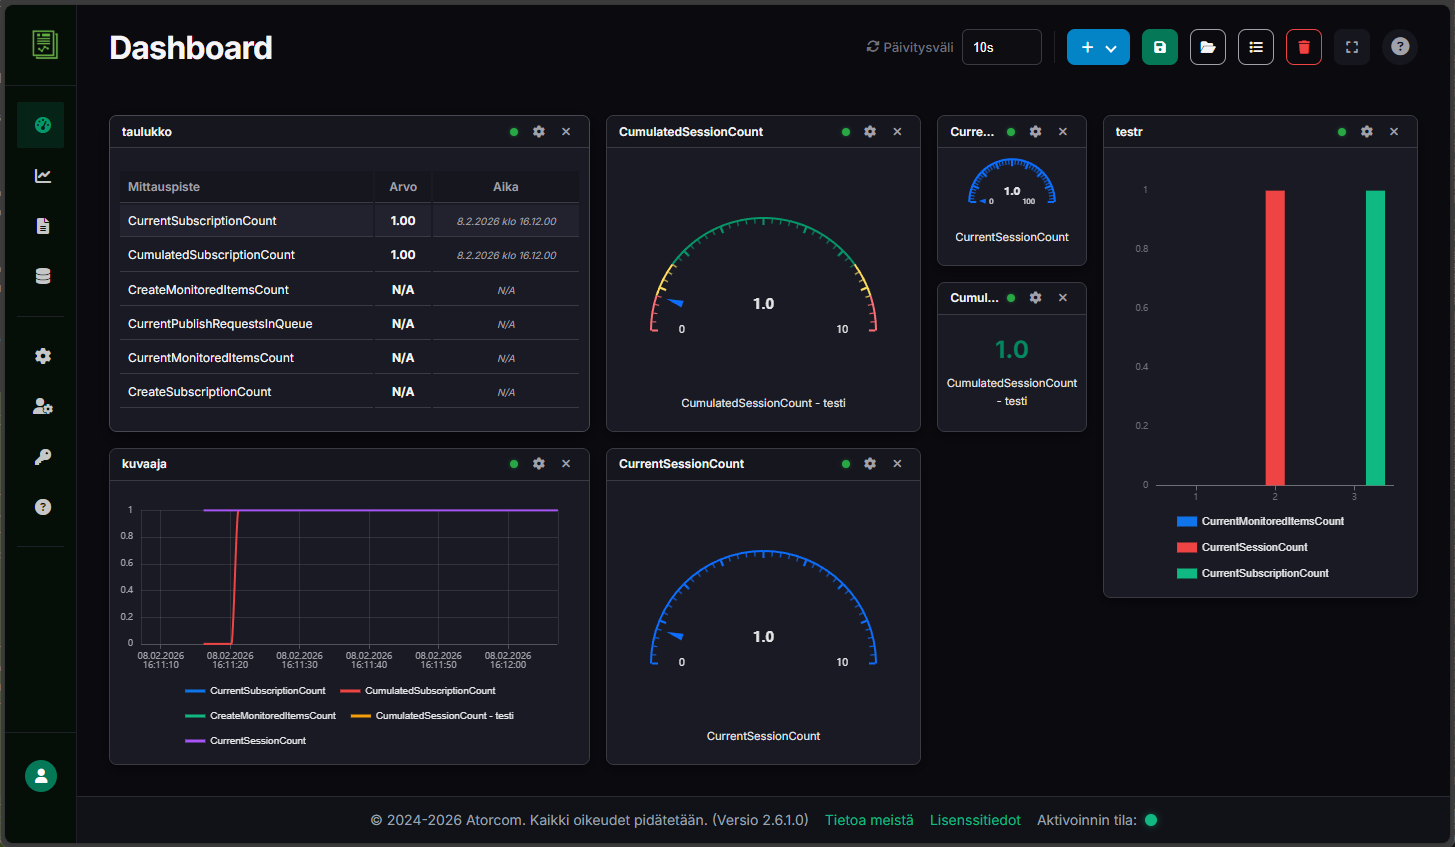This screenshot has width=1455, height=847.
Task: Open the Lisenssitiedot link in the footer
Action: point(975,819)
